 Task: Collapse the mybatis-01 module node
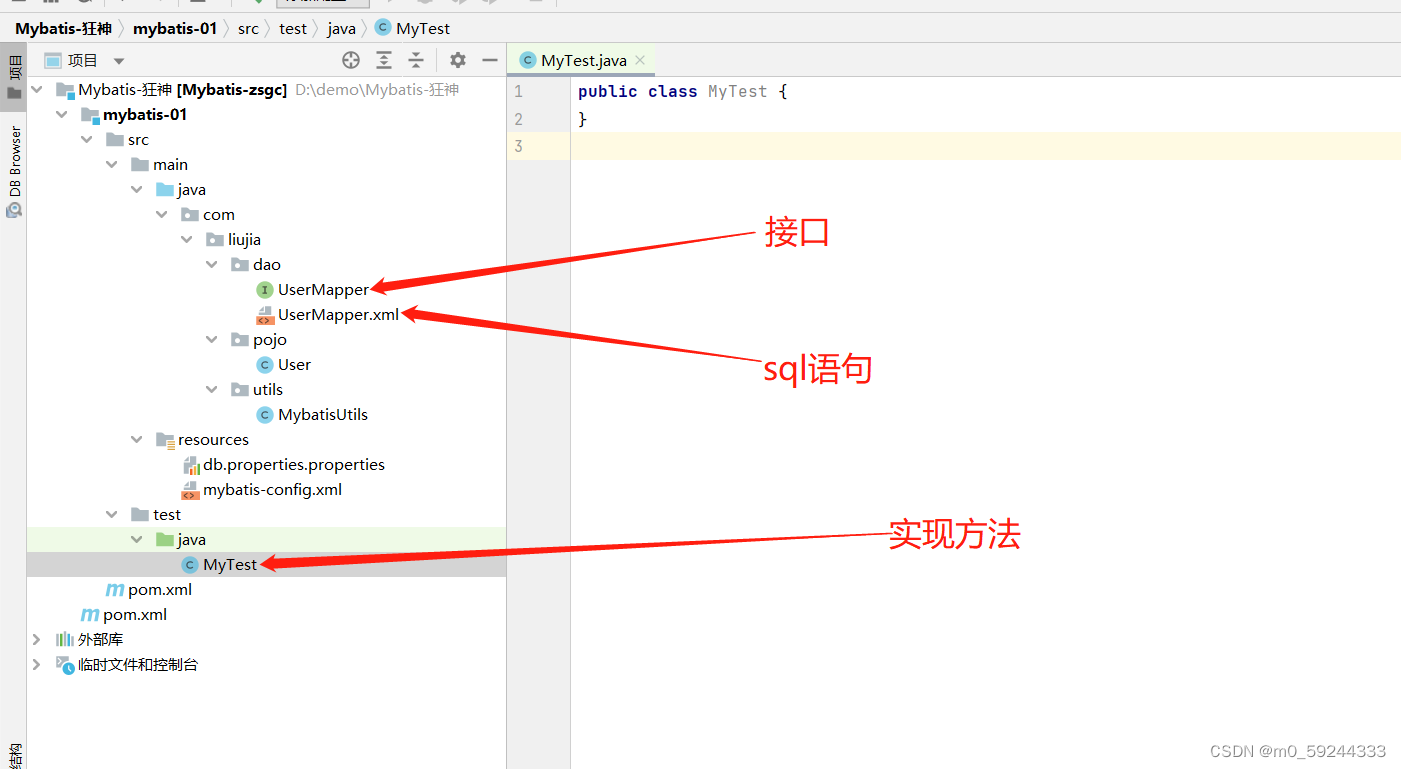(x=63, y=114)
